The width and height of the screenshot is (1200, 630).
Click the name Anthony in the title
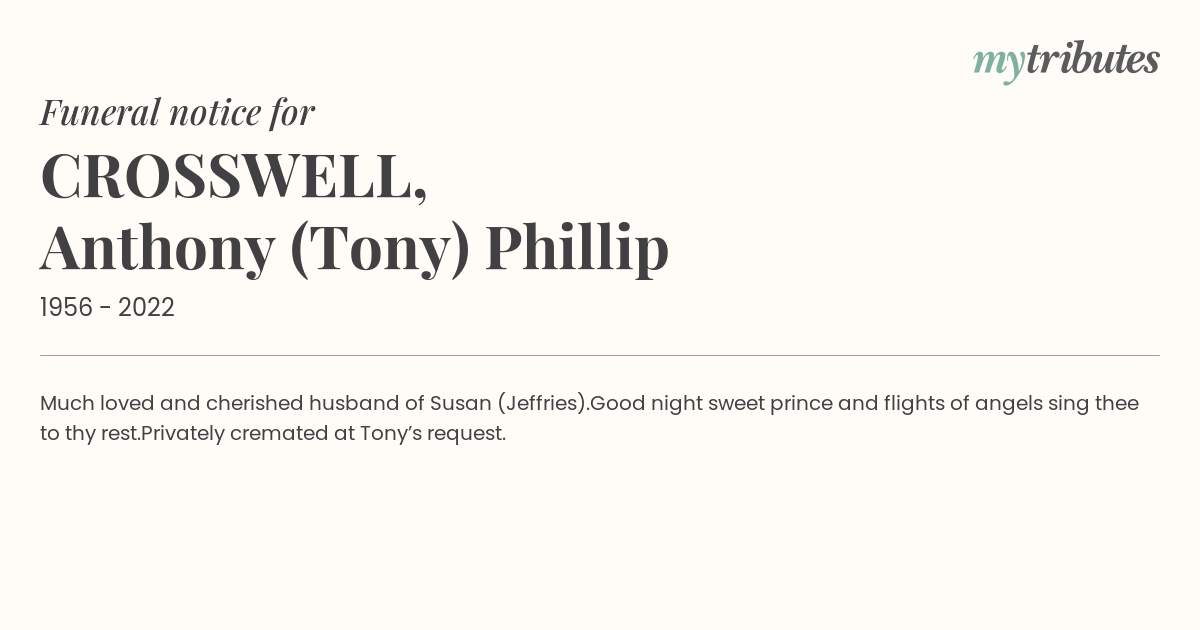pos(157,249)
